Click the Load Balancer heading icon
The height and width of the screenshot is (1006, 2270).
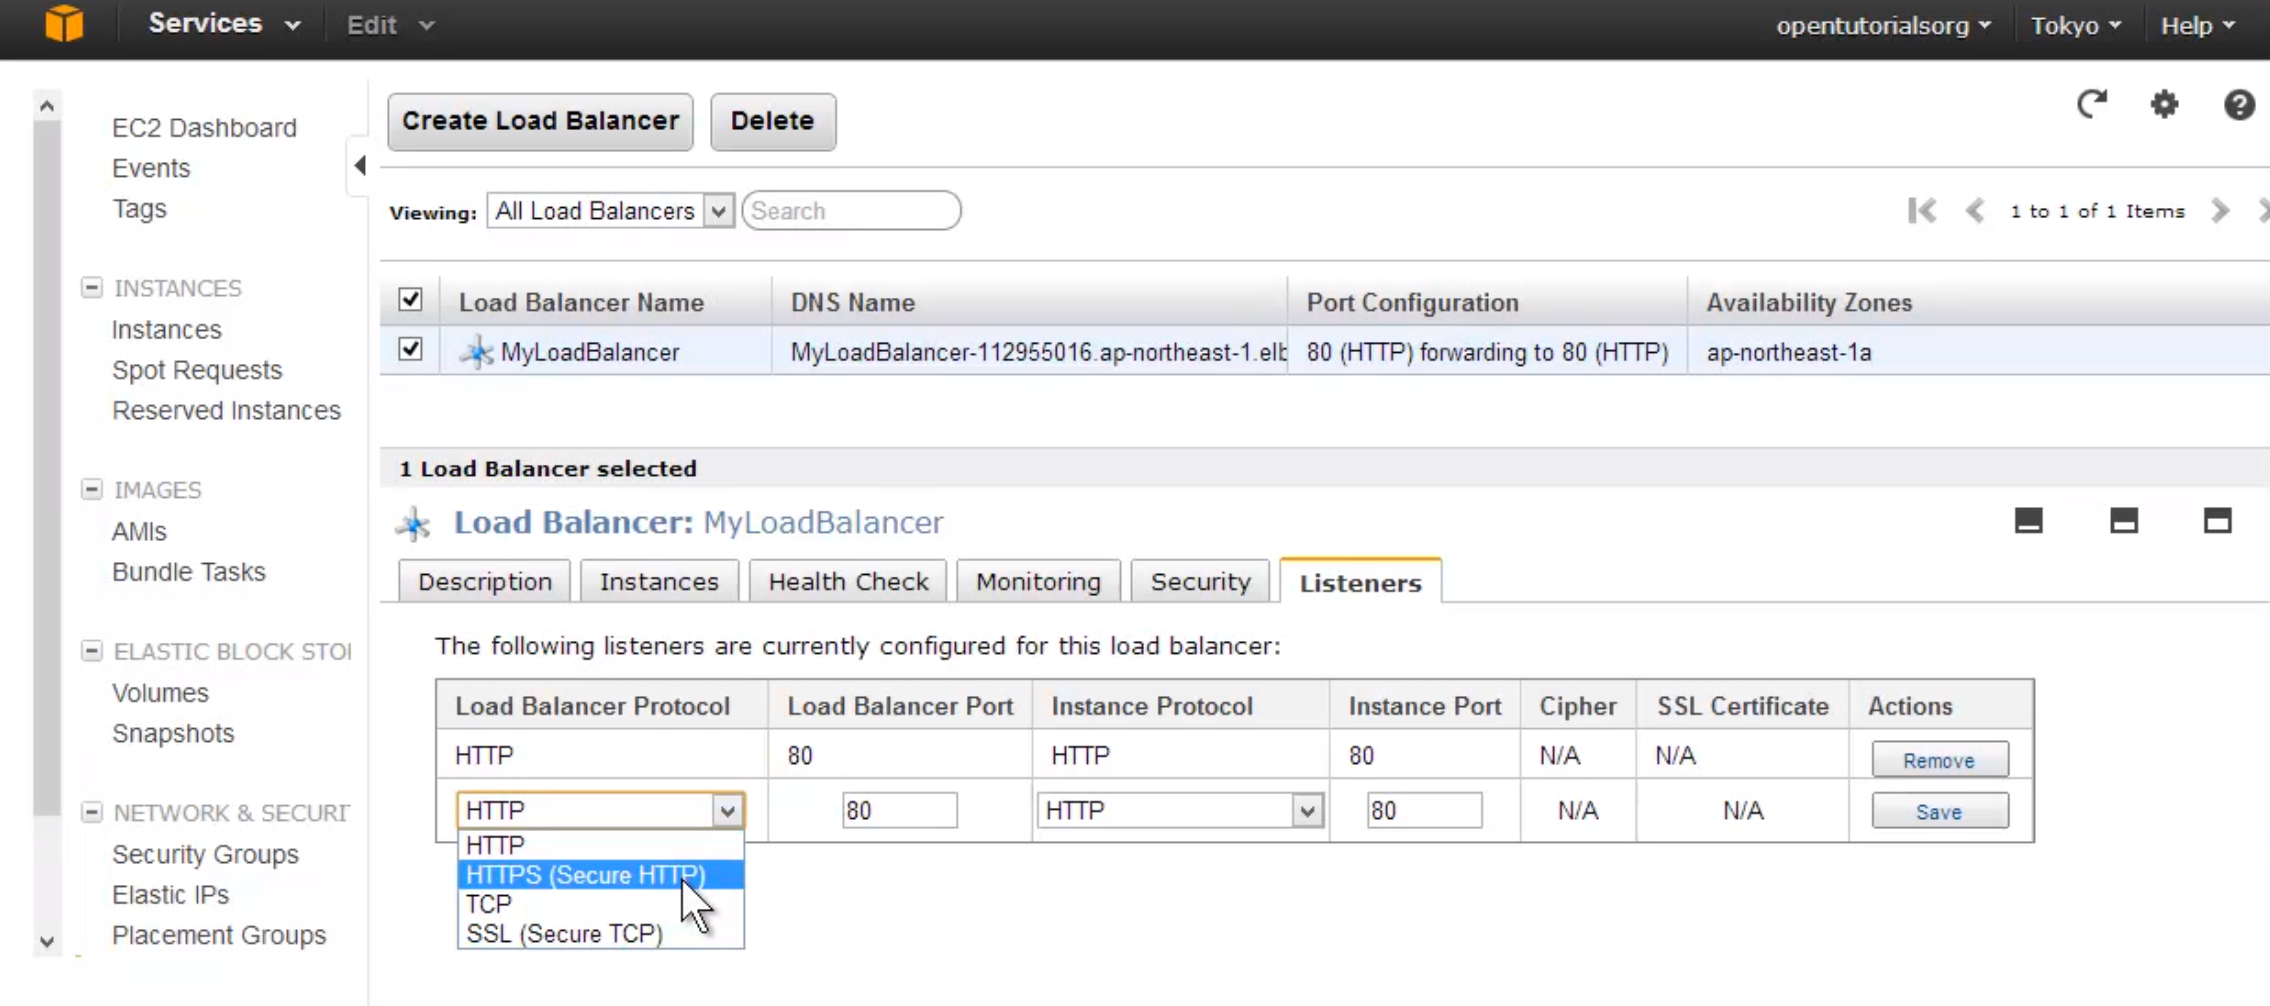pyautogui.click(x=413, y=523)
